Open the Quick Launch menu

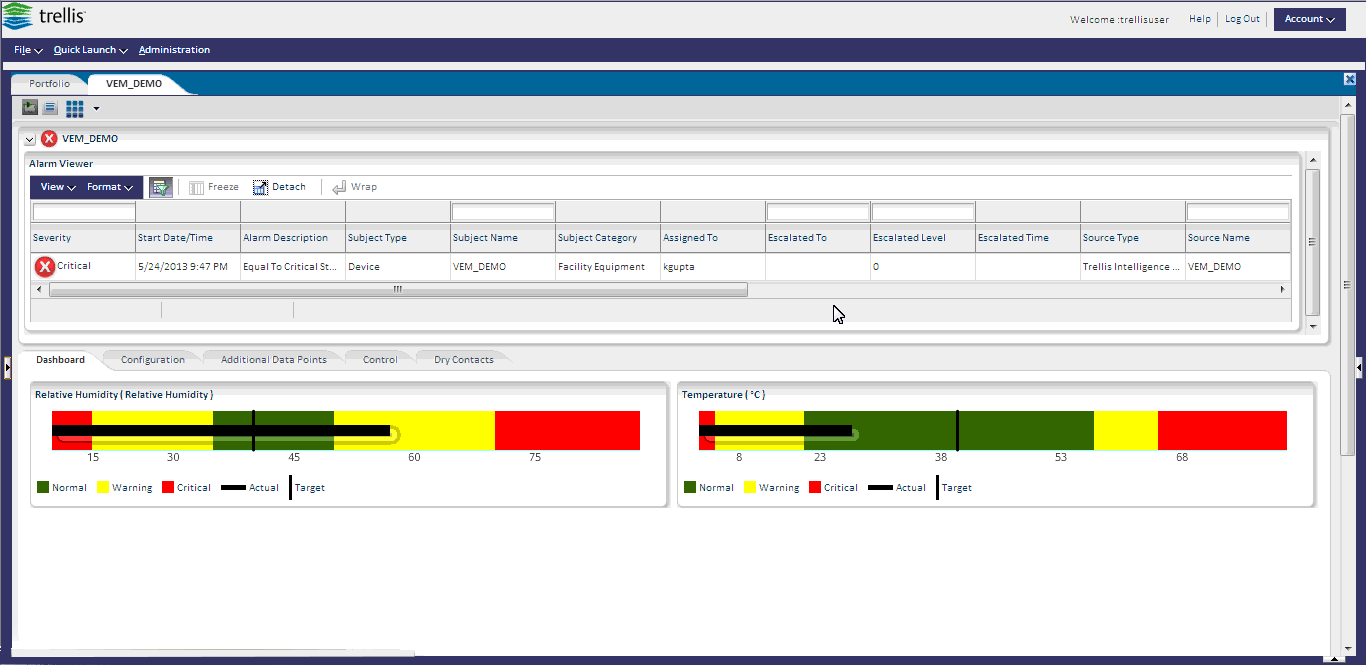91,50
